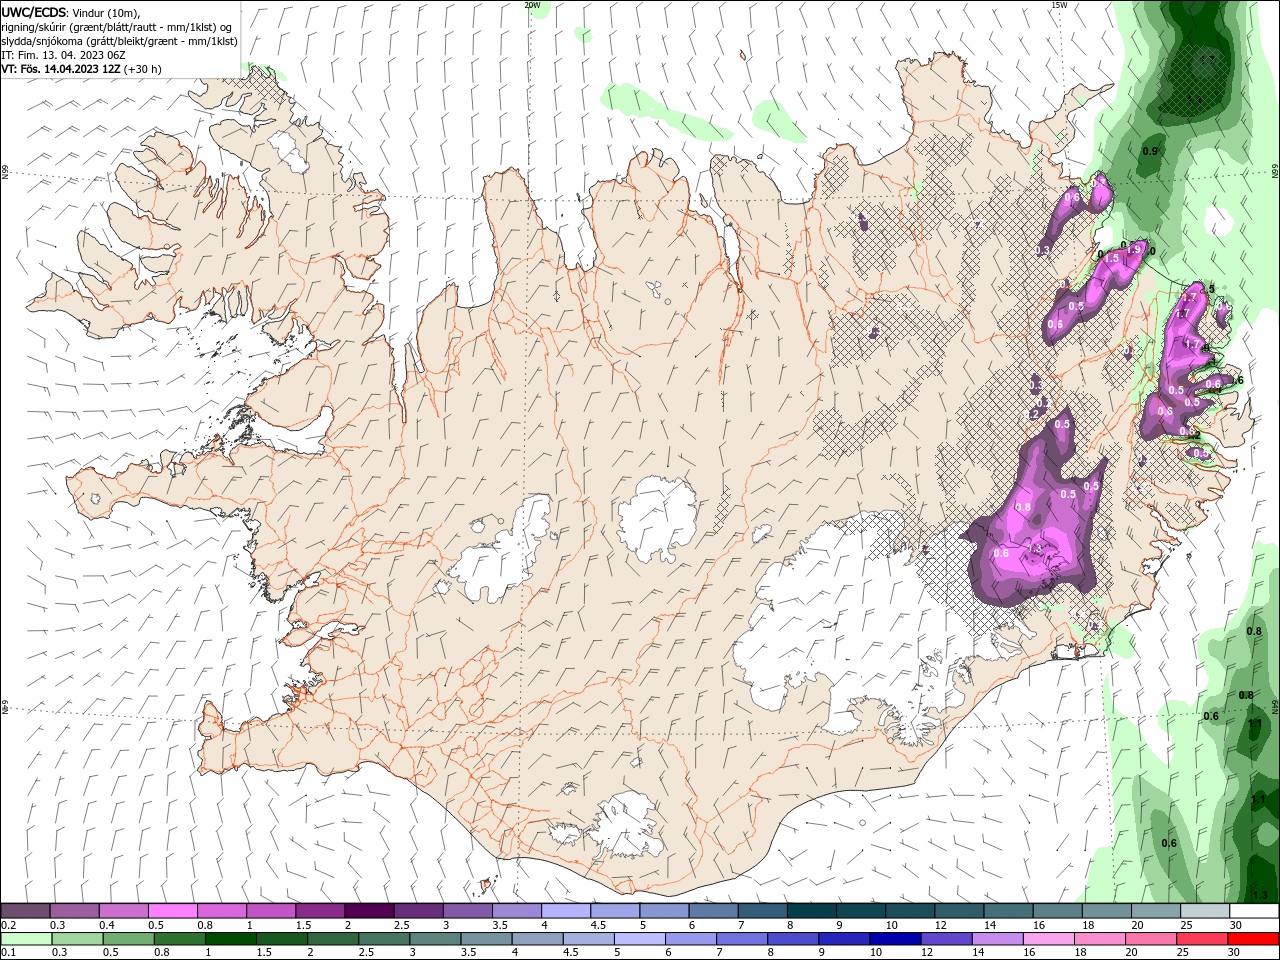Screen dimensions: 1280x960
Task: Pick the deep blue rain swatch starting at 10
Action: click(x=895, y=939)
